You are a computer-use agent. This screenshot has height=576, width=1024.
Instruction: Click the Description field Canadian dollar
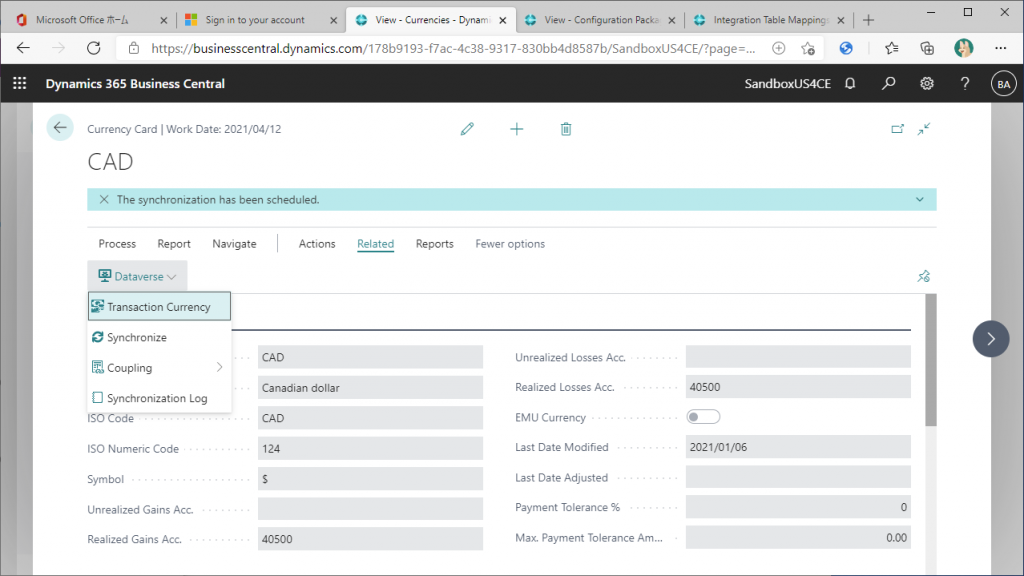[370, 387]
